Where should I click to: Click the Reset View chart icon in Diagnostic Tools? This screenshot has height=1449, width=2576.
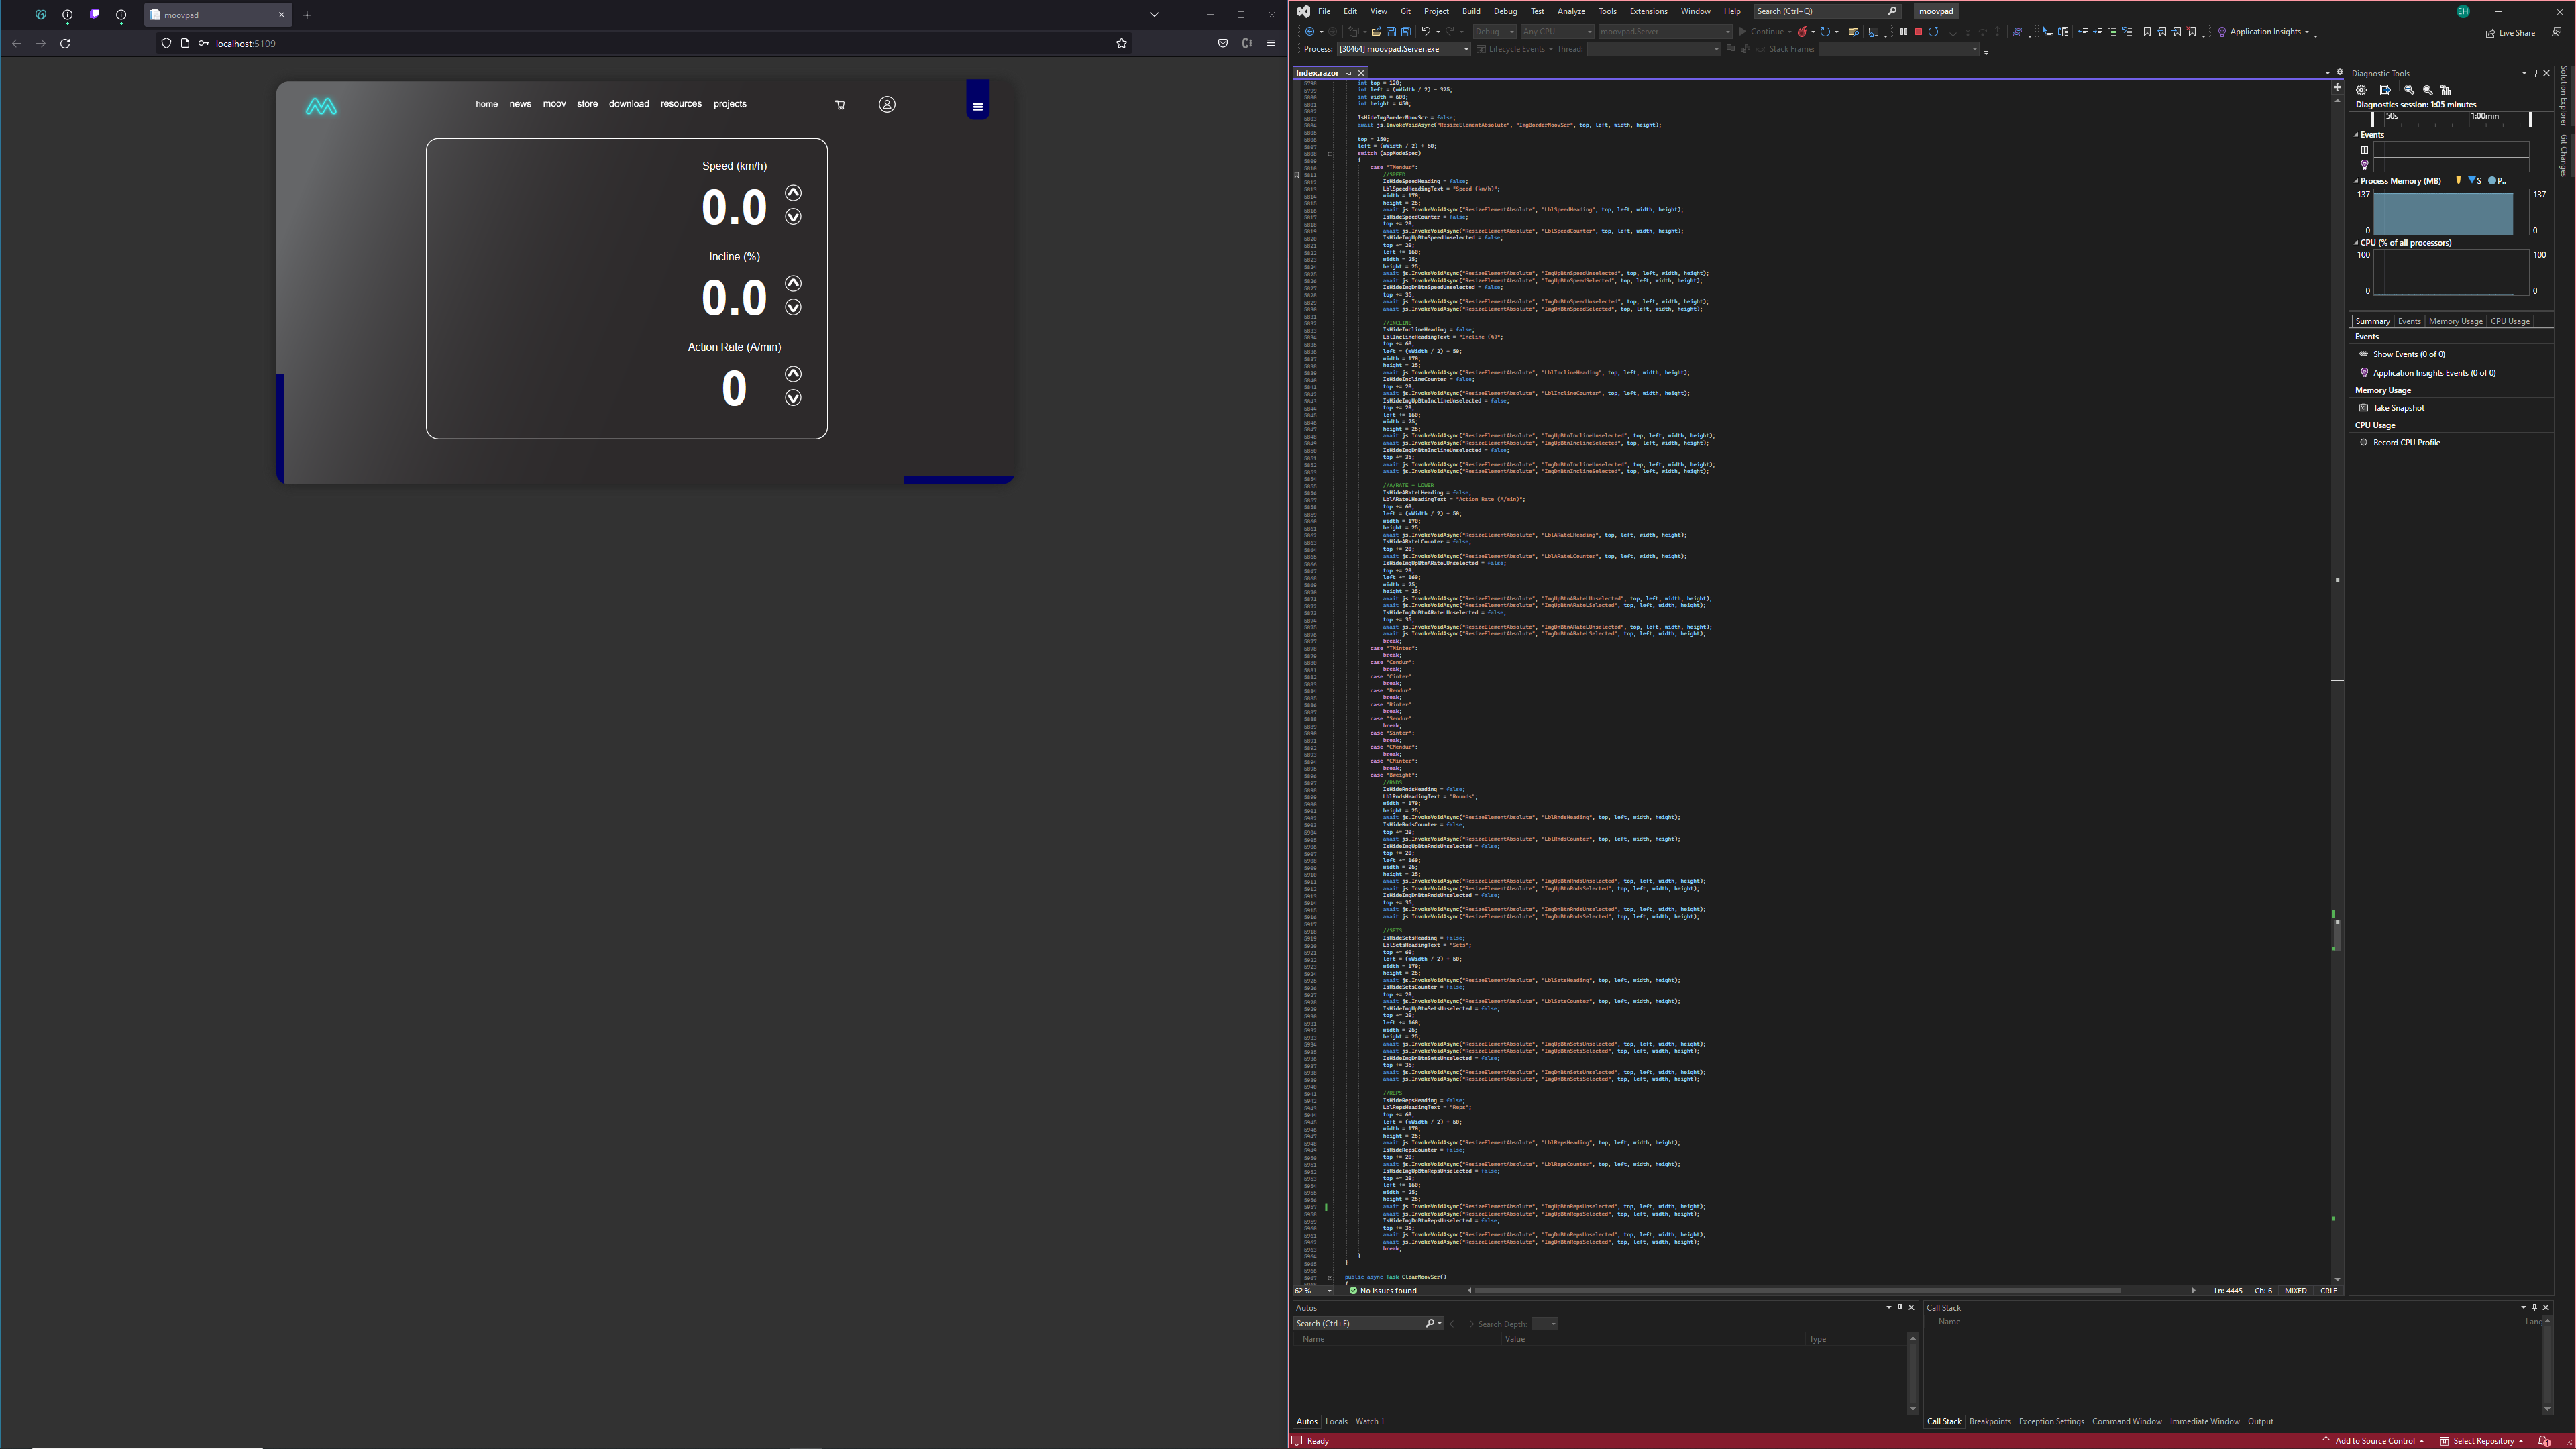coord(2446,90)
